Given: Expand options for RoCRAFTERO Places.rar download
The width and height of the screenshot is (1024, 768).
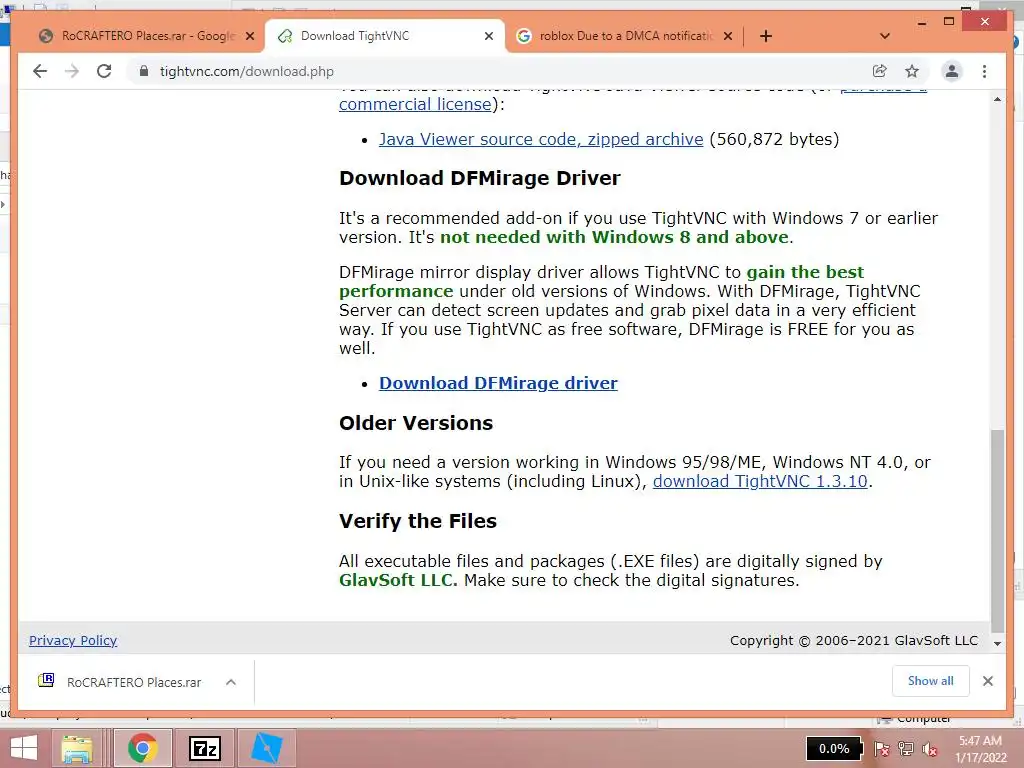Looking at the screenshot, I should 231,682.
